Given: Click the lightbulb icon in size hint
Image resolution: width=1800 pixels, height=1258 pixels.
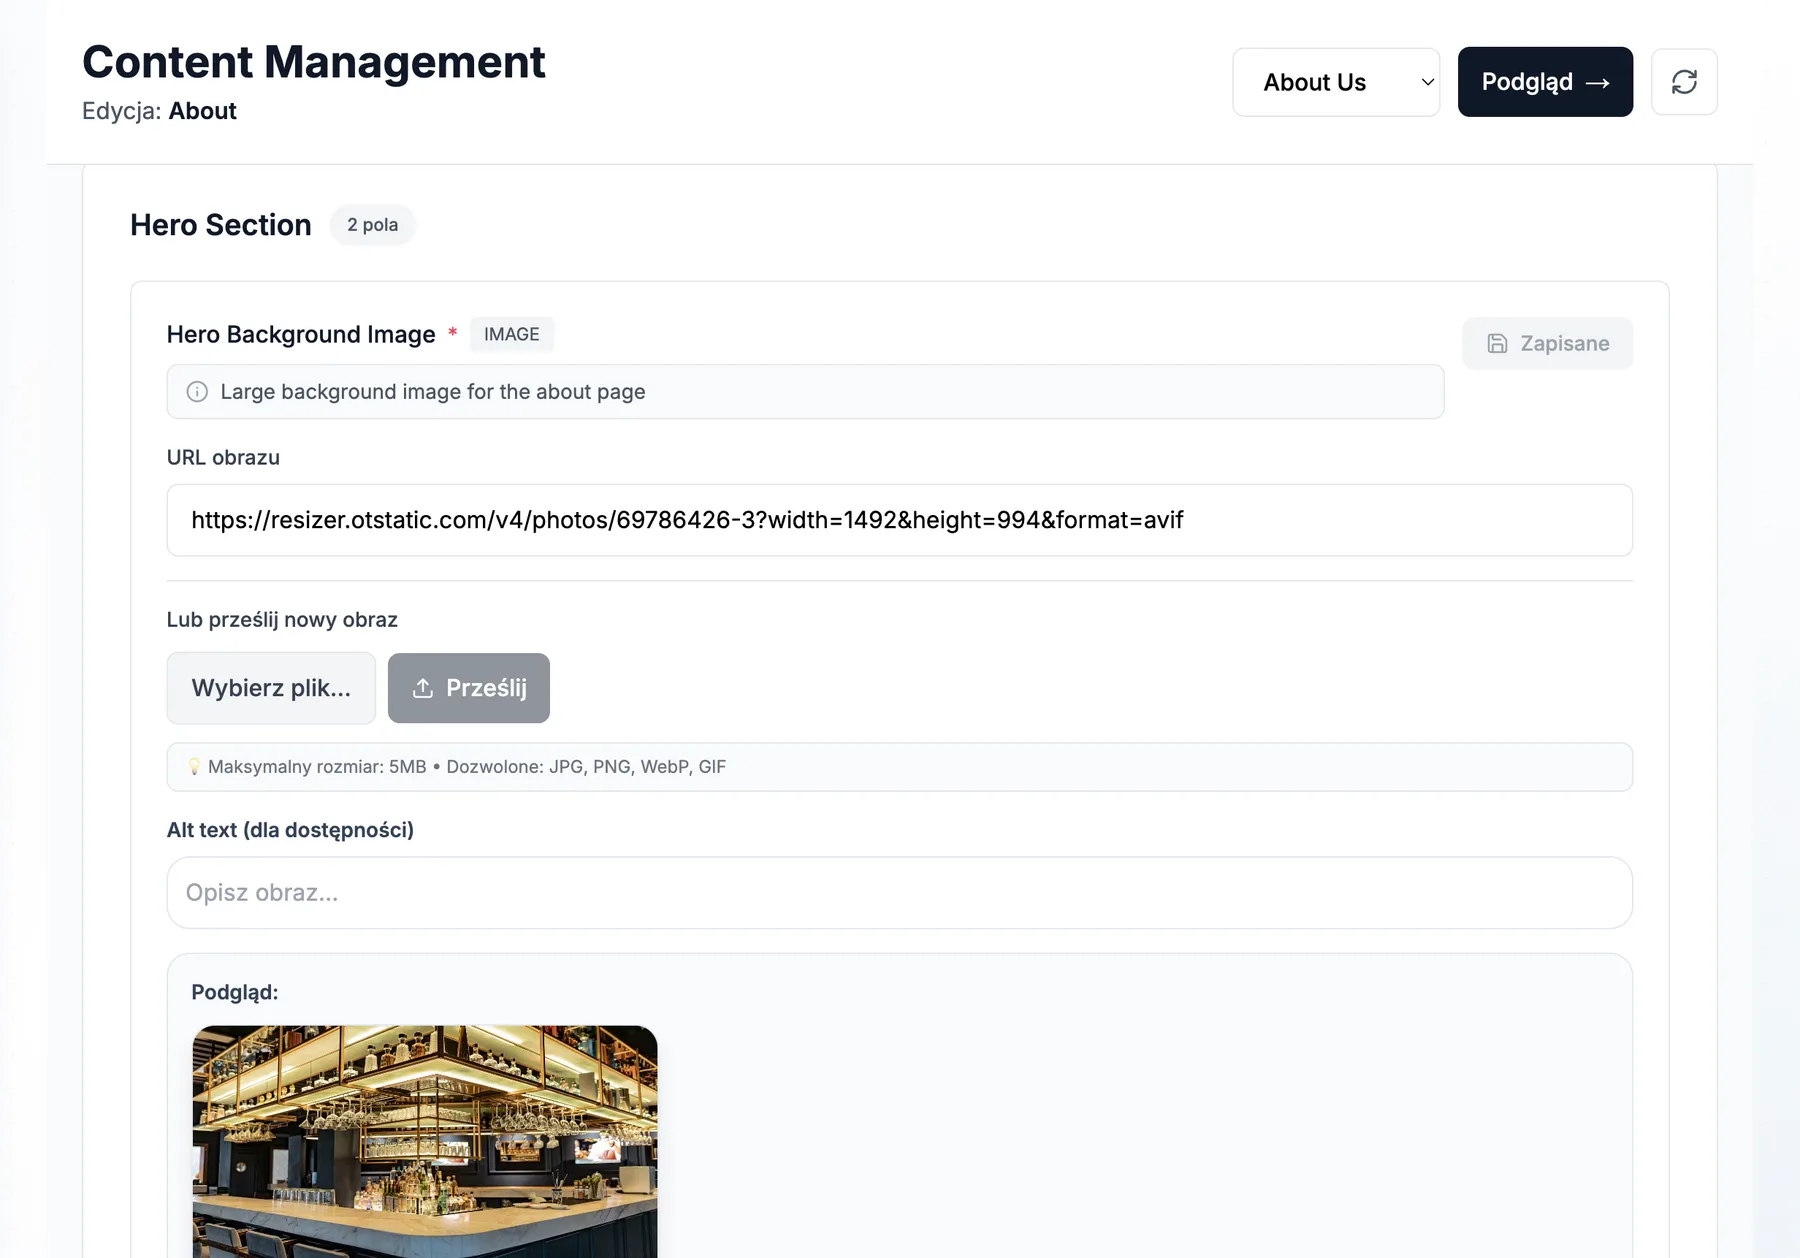Looking at the screenshot, I should tap(194, 767).
